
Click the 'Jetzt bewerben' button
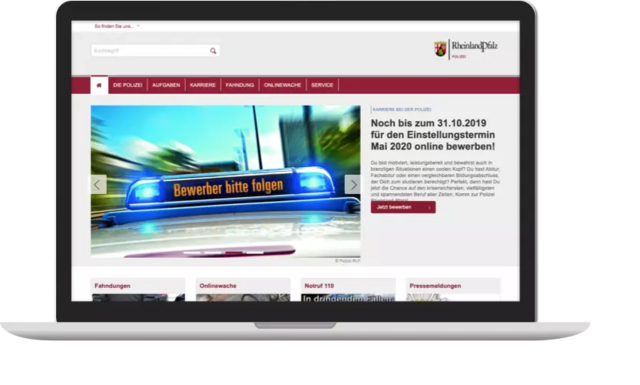click(x=403, y=207)
